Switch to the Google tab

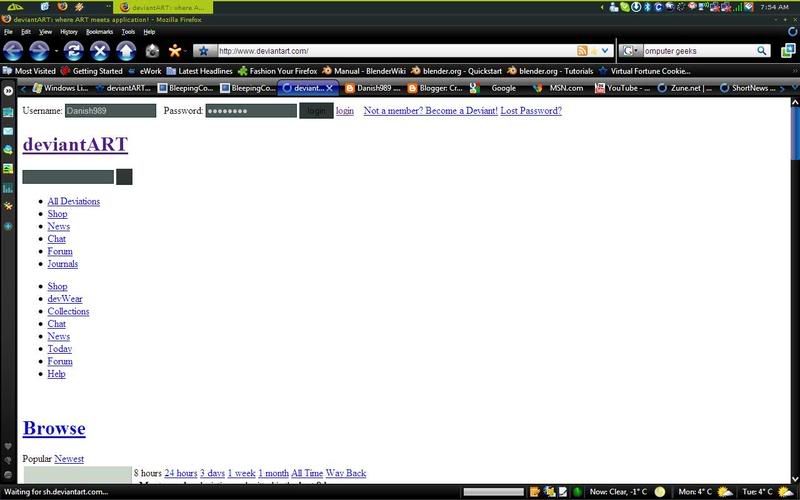498,88
